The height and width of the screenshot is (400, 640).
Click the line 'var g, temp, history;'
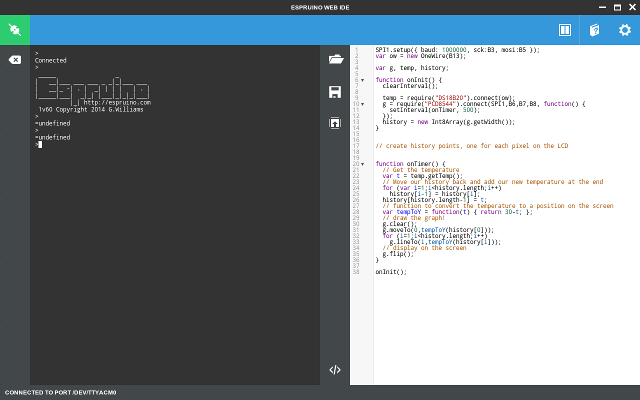point(412,68)
